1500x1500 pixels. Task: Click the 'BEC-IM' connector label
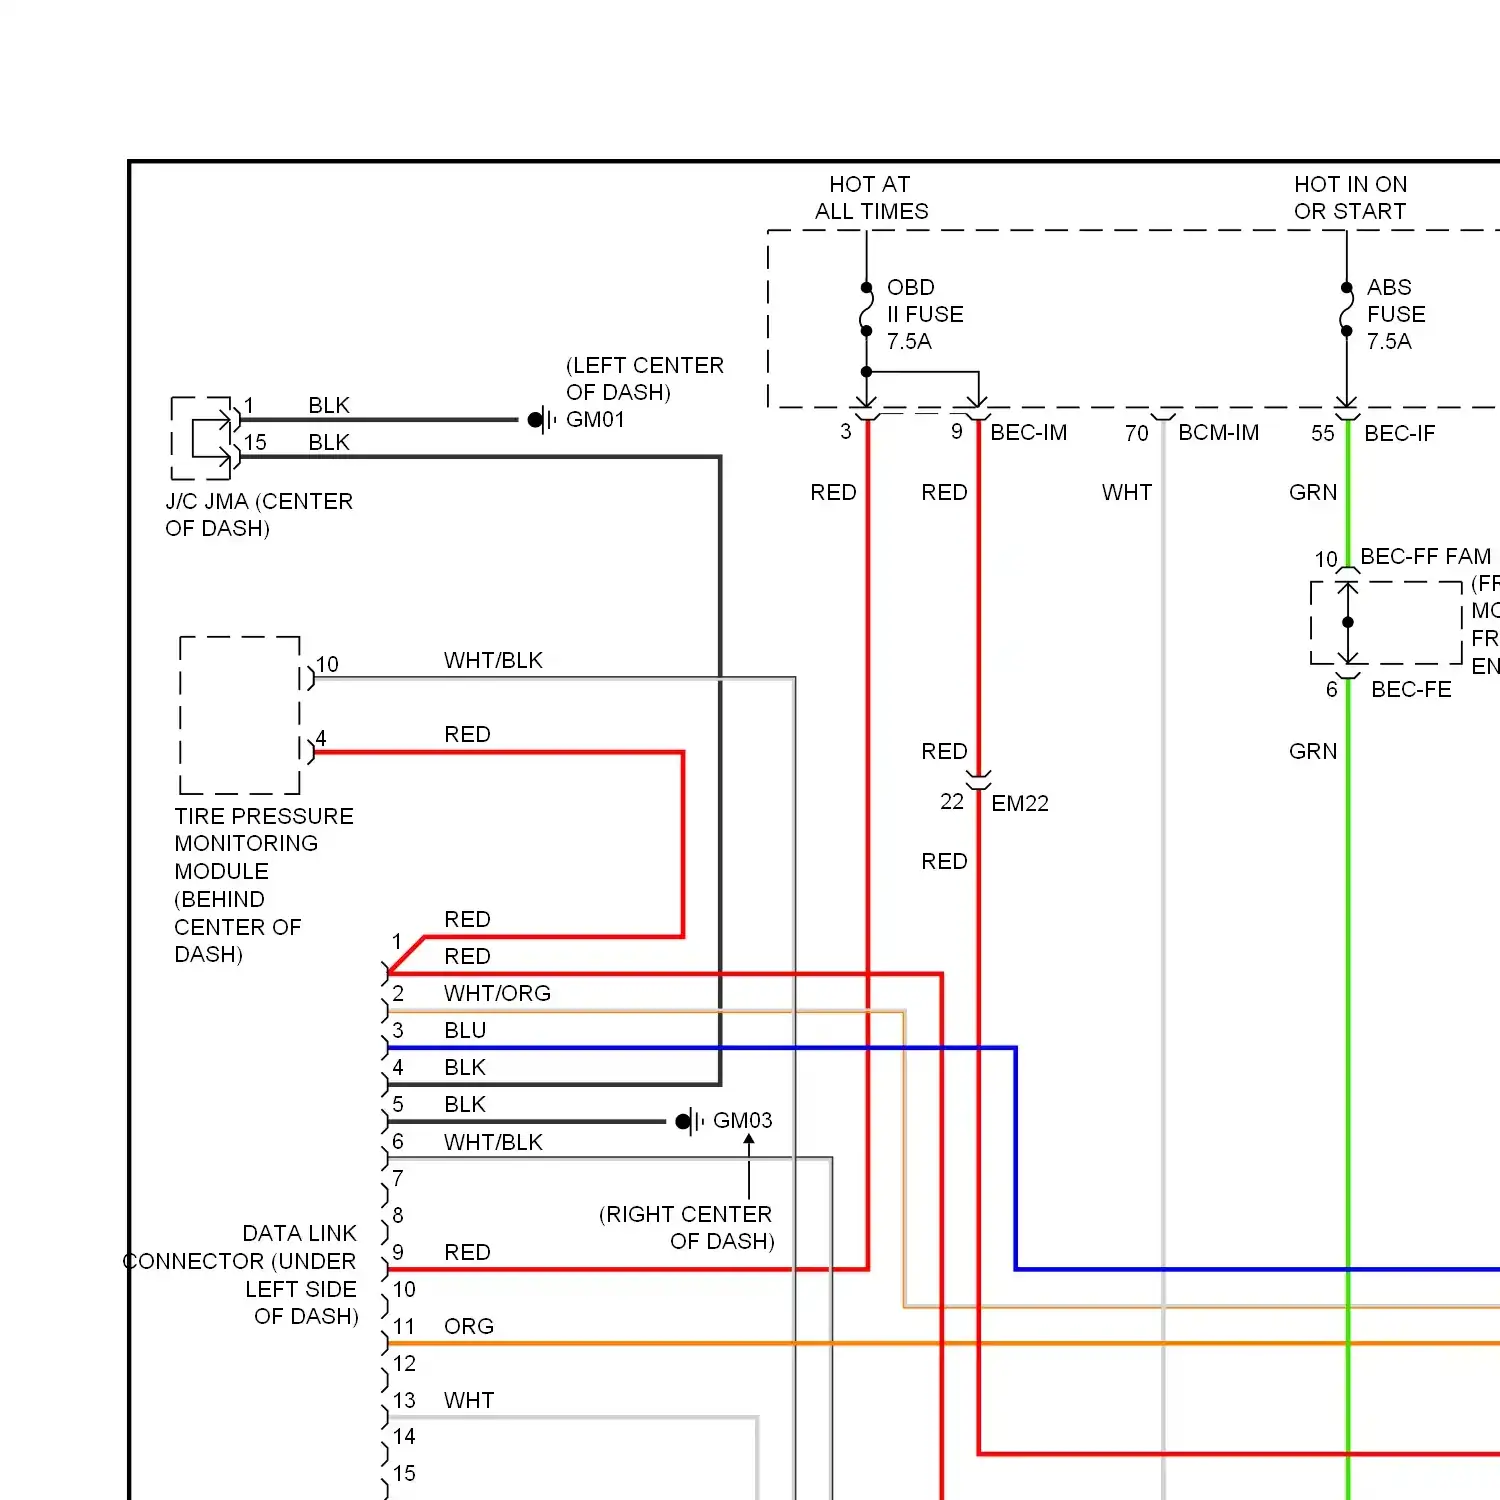1029,433
